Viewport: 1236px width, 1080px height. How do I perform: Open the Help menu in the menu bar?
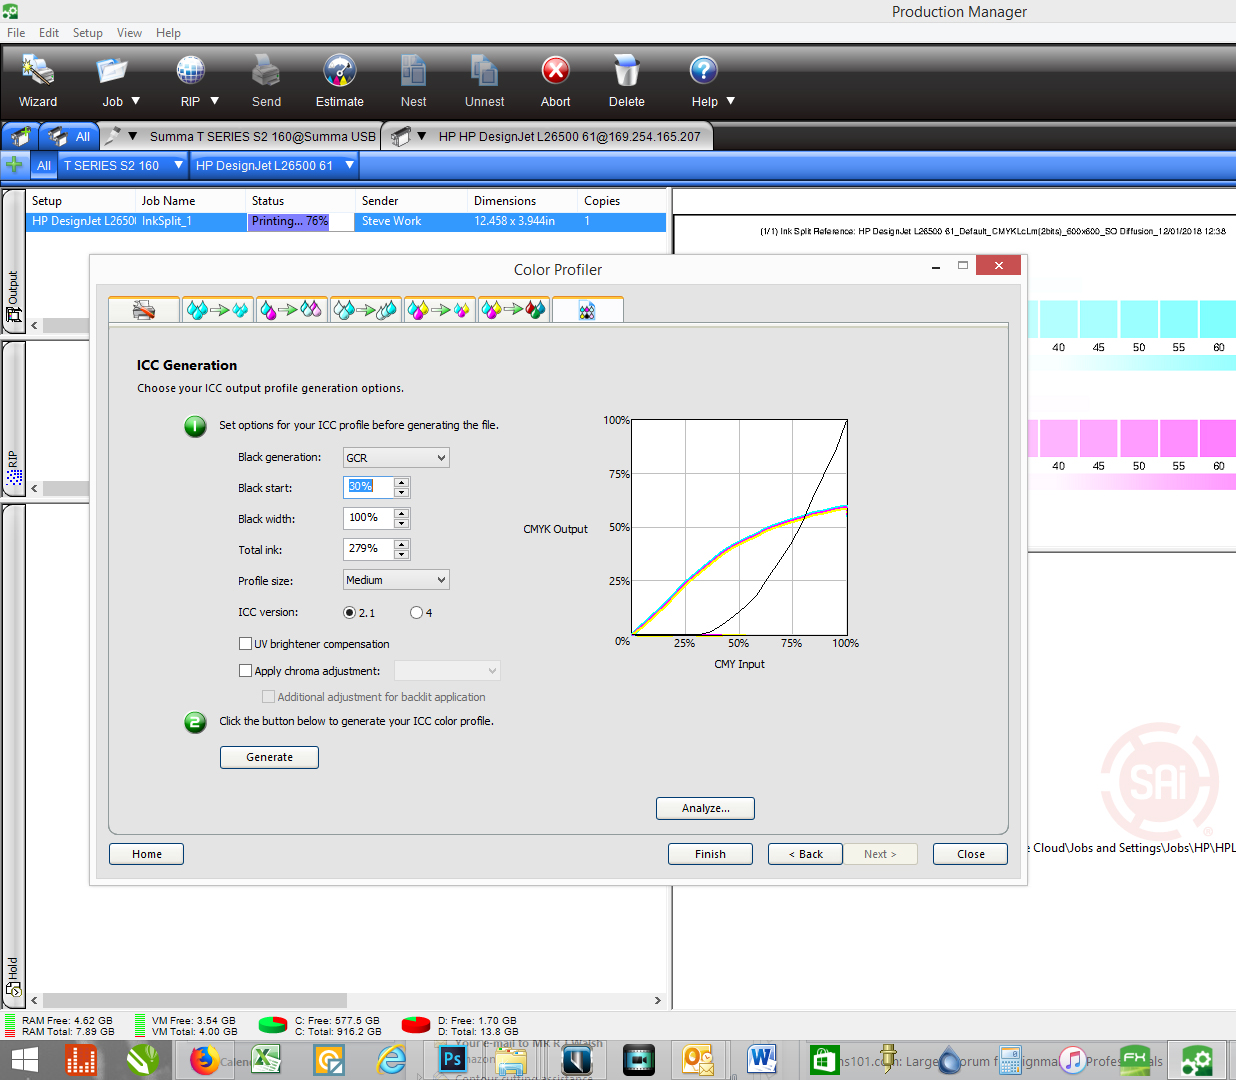point(168,32)
